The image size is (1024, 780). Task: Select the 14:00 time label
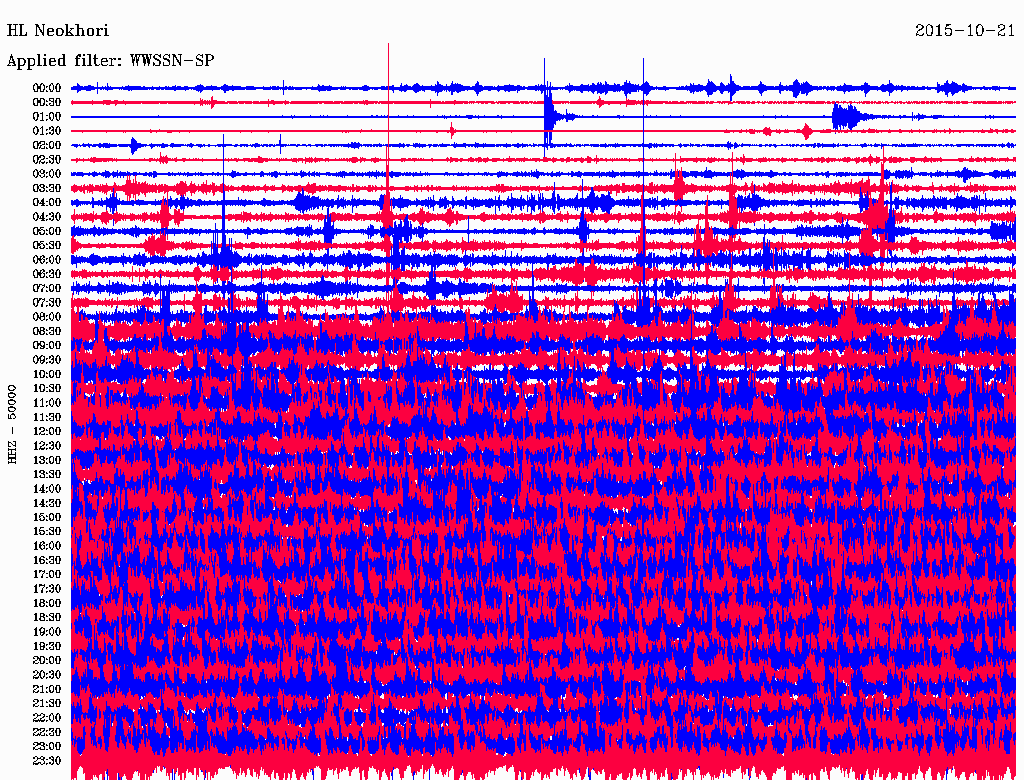pos(47,489)
